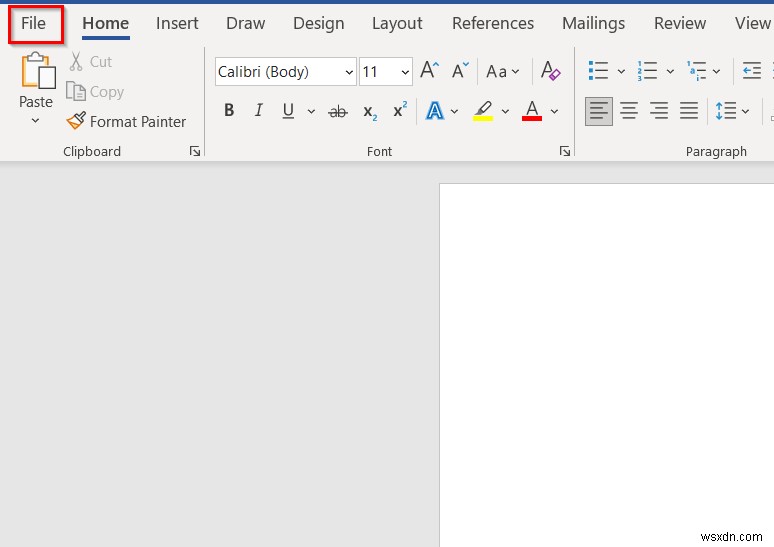The width and height of the screenshot is (774, 547).
Task: Decrease paragraph indent
Action: point(752,71)
